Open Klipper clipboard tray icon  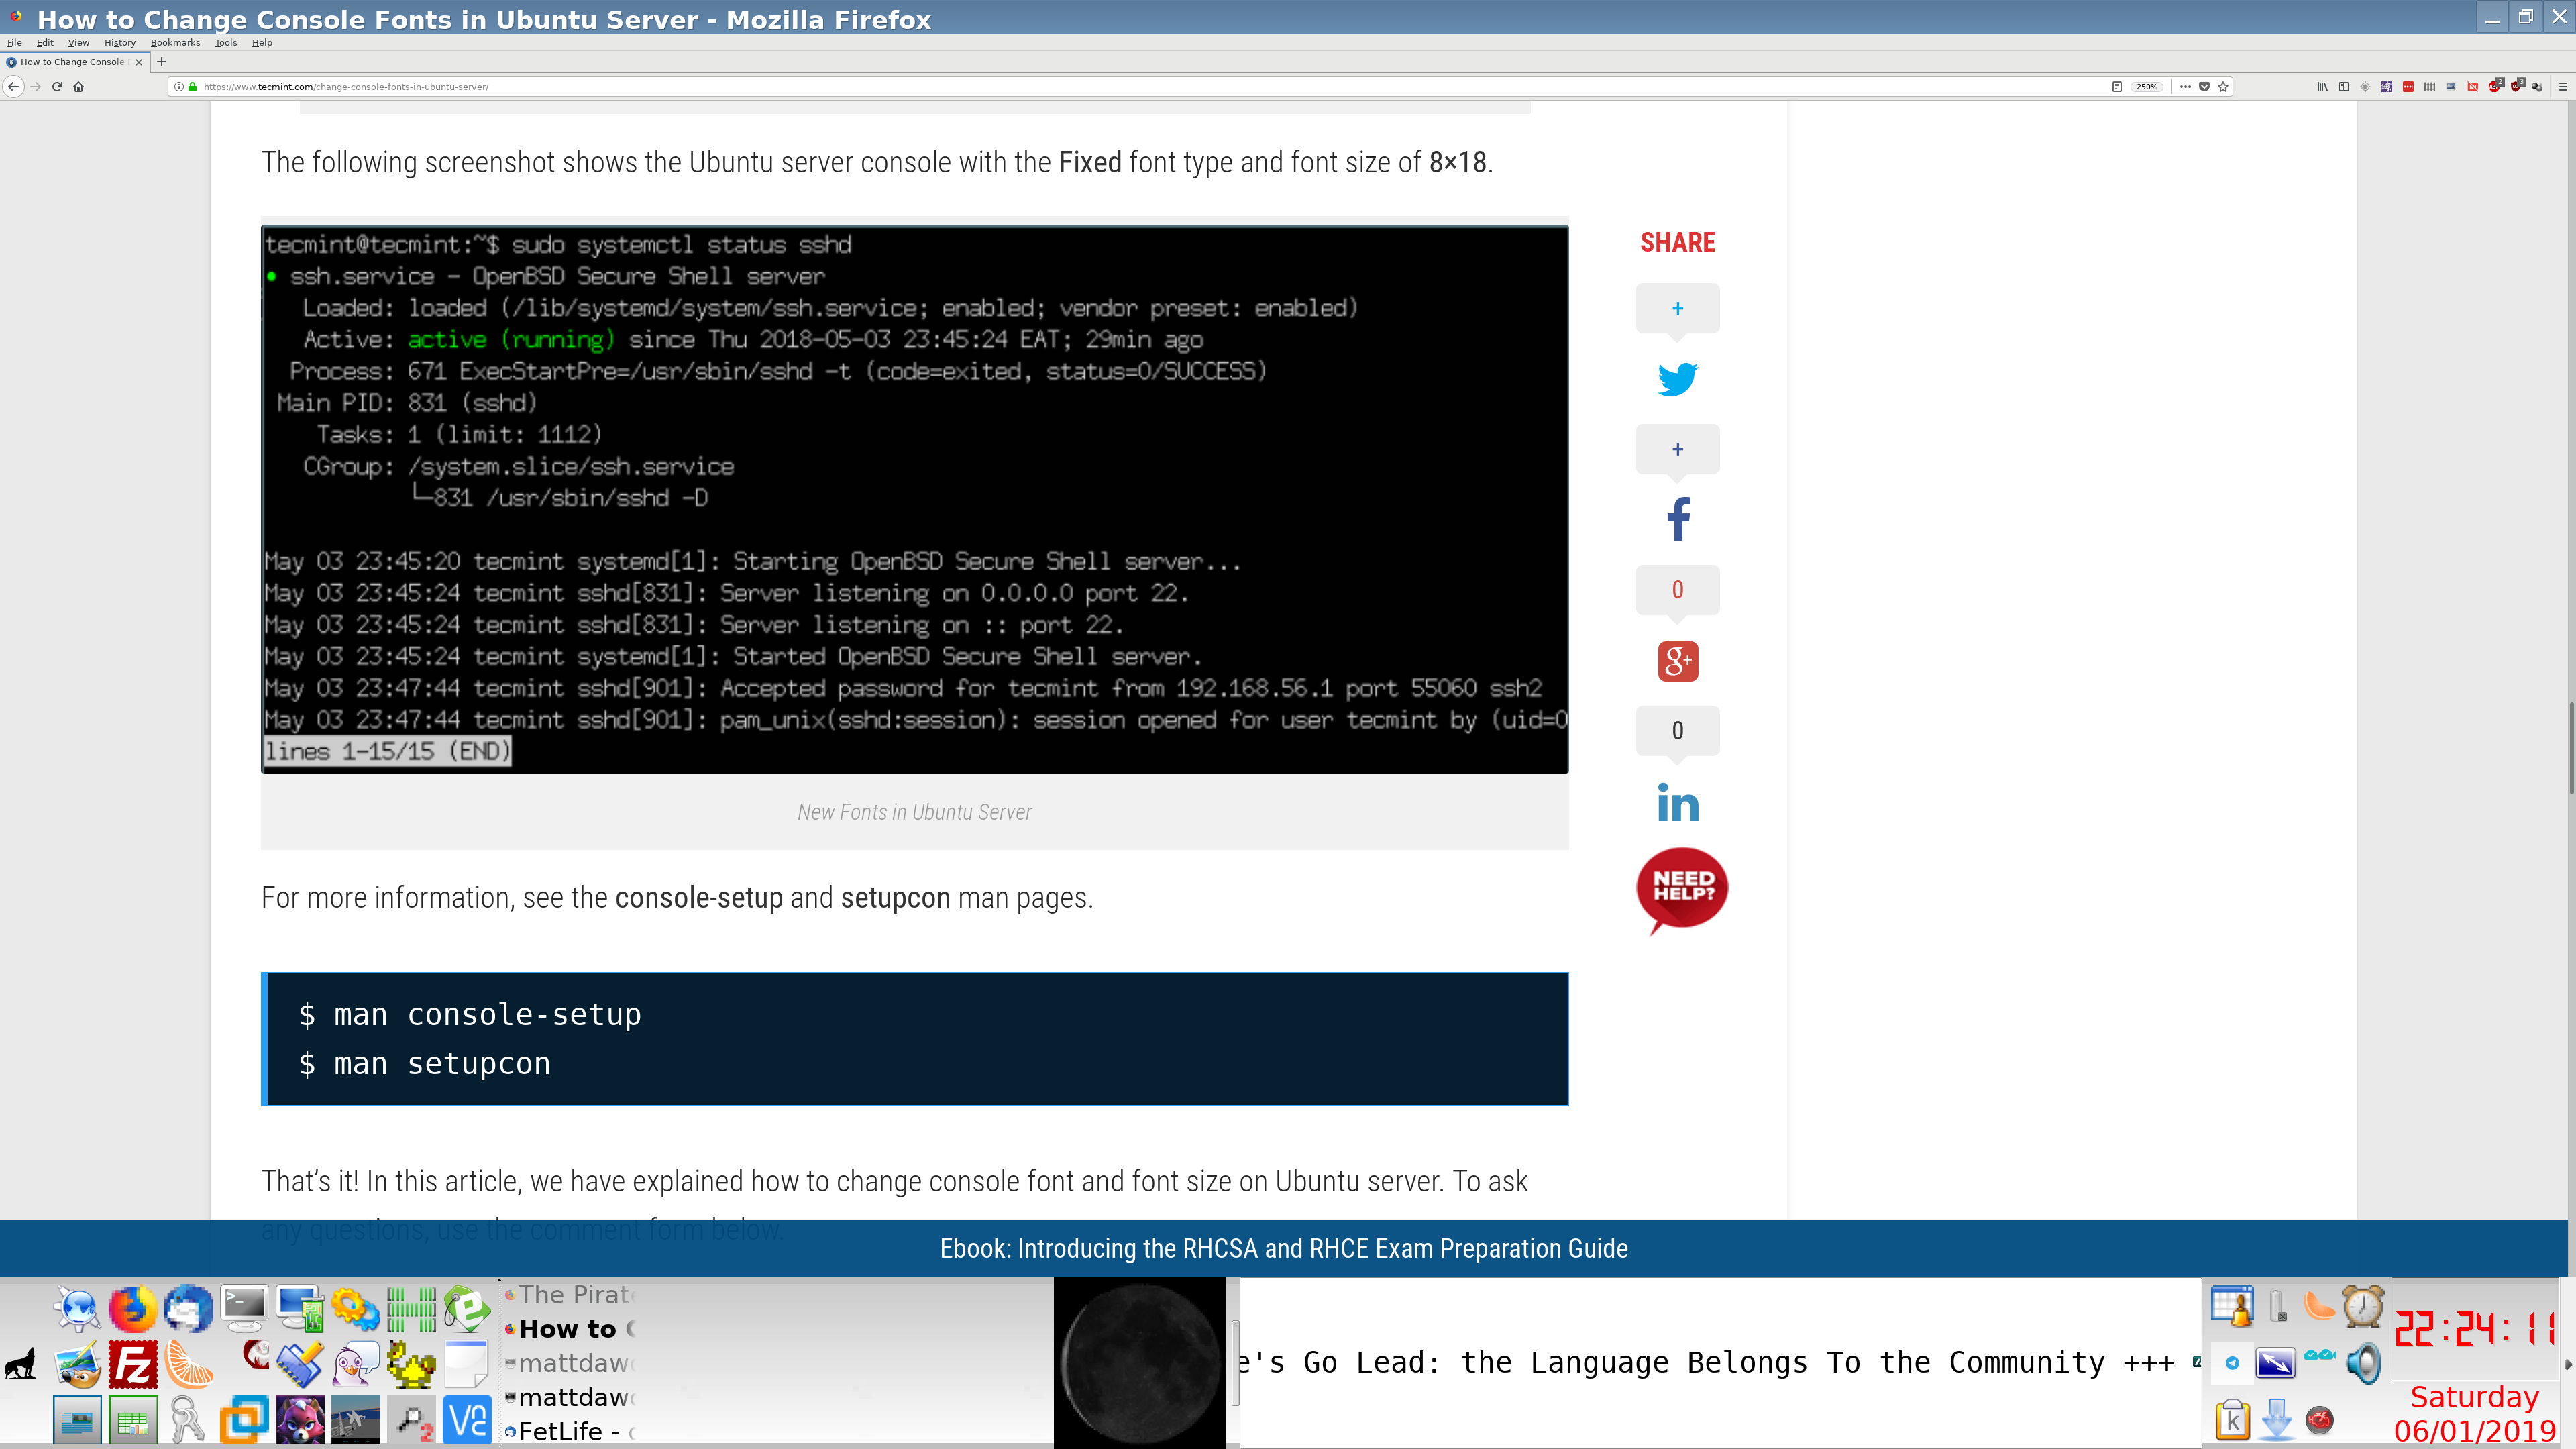click(2232, 1420)
